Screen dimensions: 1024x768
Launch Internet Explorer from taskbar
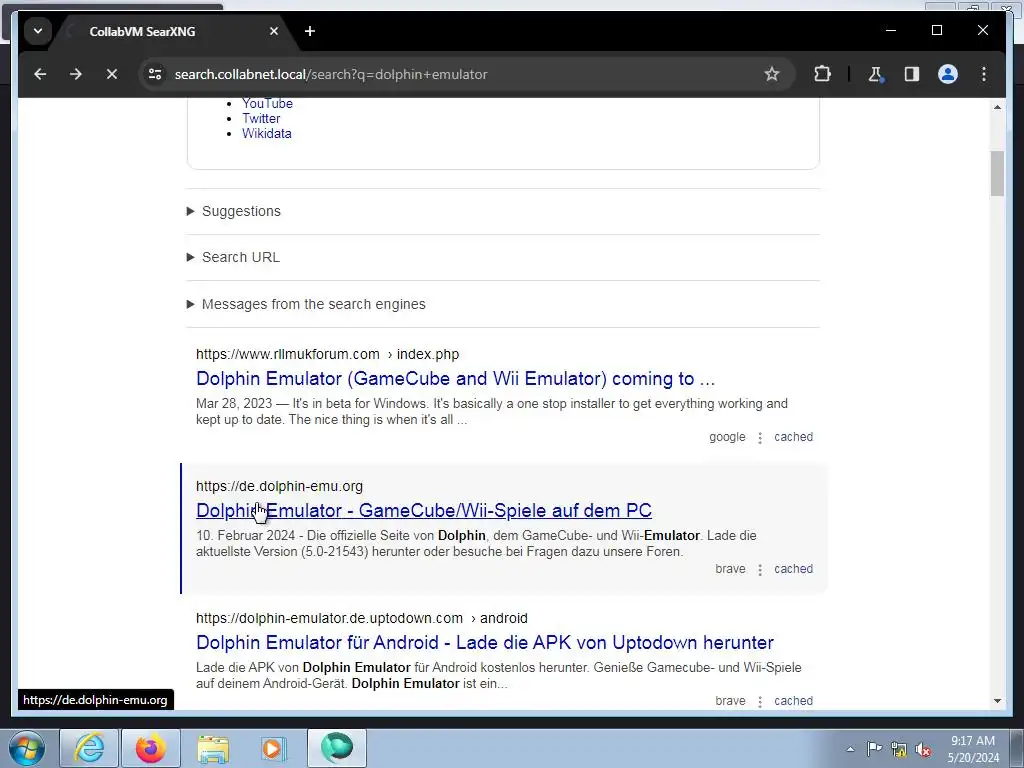[x=89, y=748]
